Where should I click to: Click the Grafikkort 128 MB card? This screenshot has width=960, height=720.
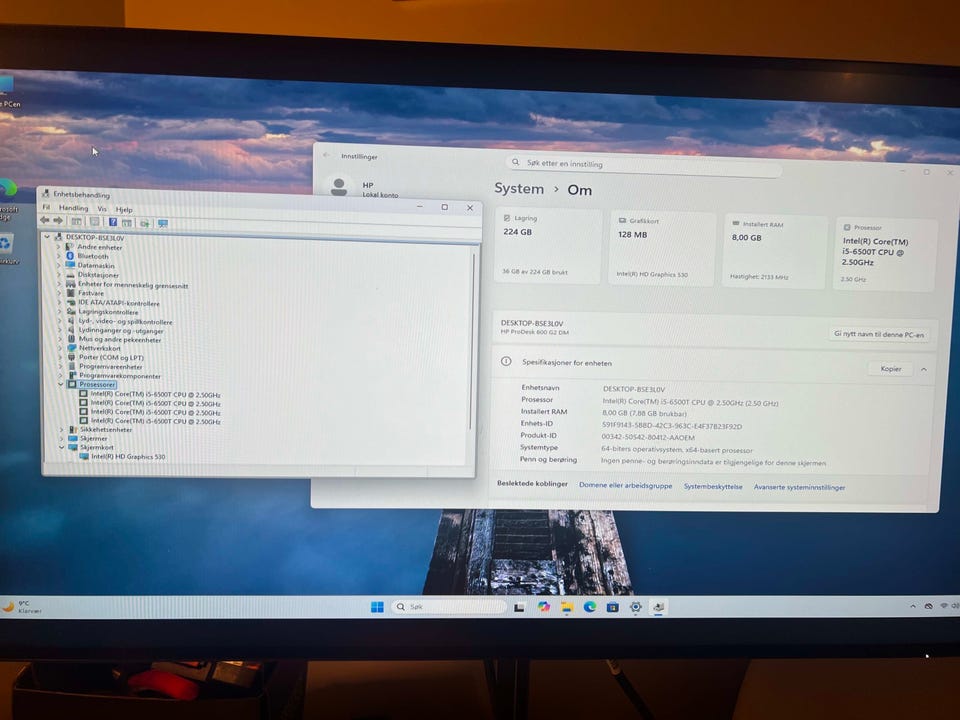coord(662,249)
